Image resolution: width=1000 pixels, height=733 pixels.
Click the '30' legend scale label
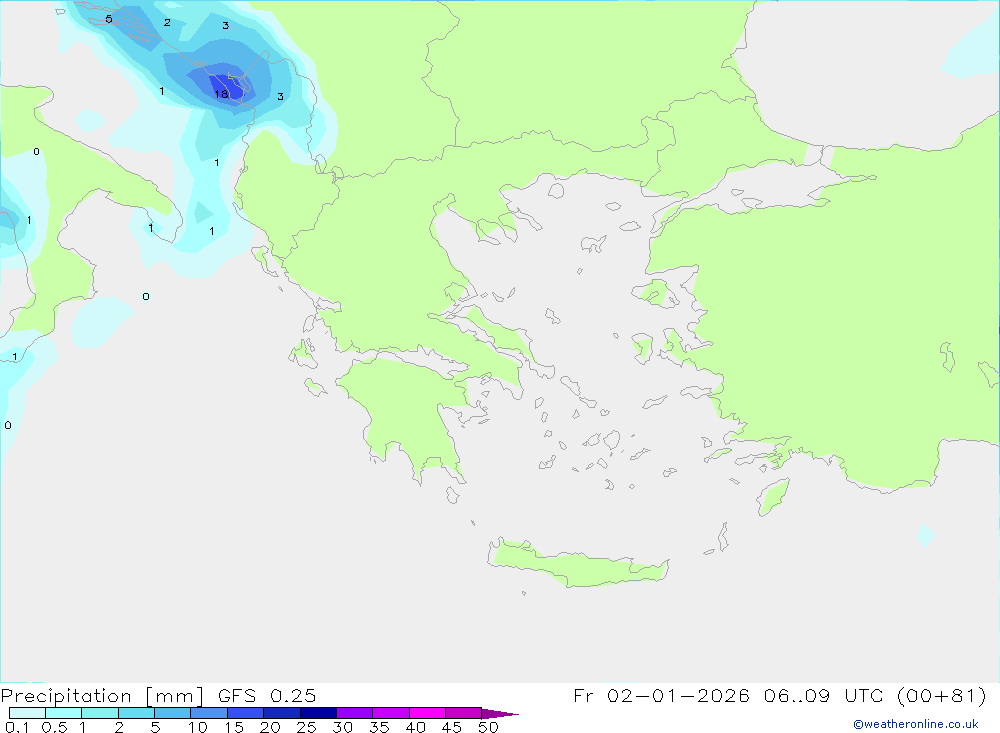point(342,727)
